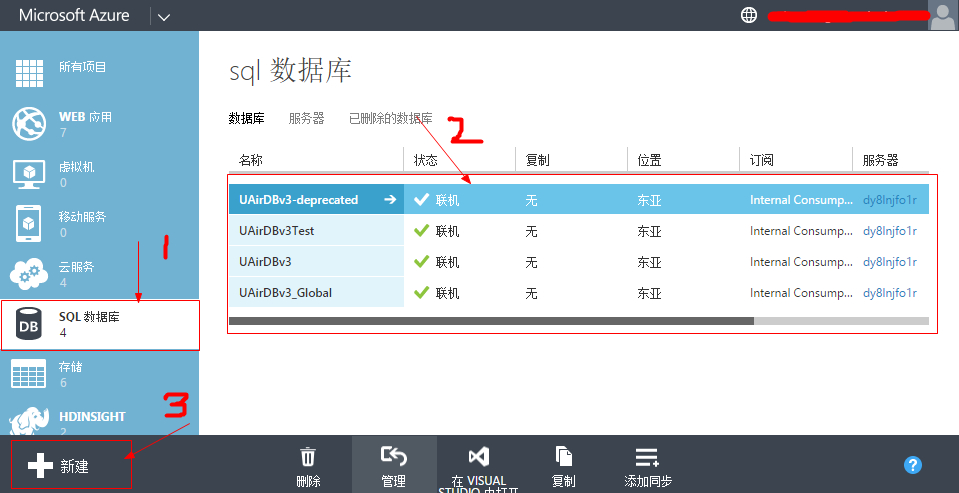
Task: Click 联机 status text in UAirDBv3 row
Action: (447, 262)
